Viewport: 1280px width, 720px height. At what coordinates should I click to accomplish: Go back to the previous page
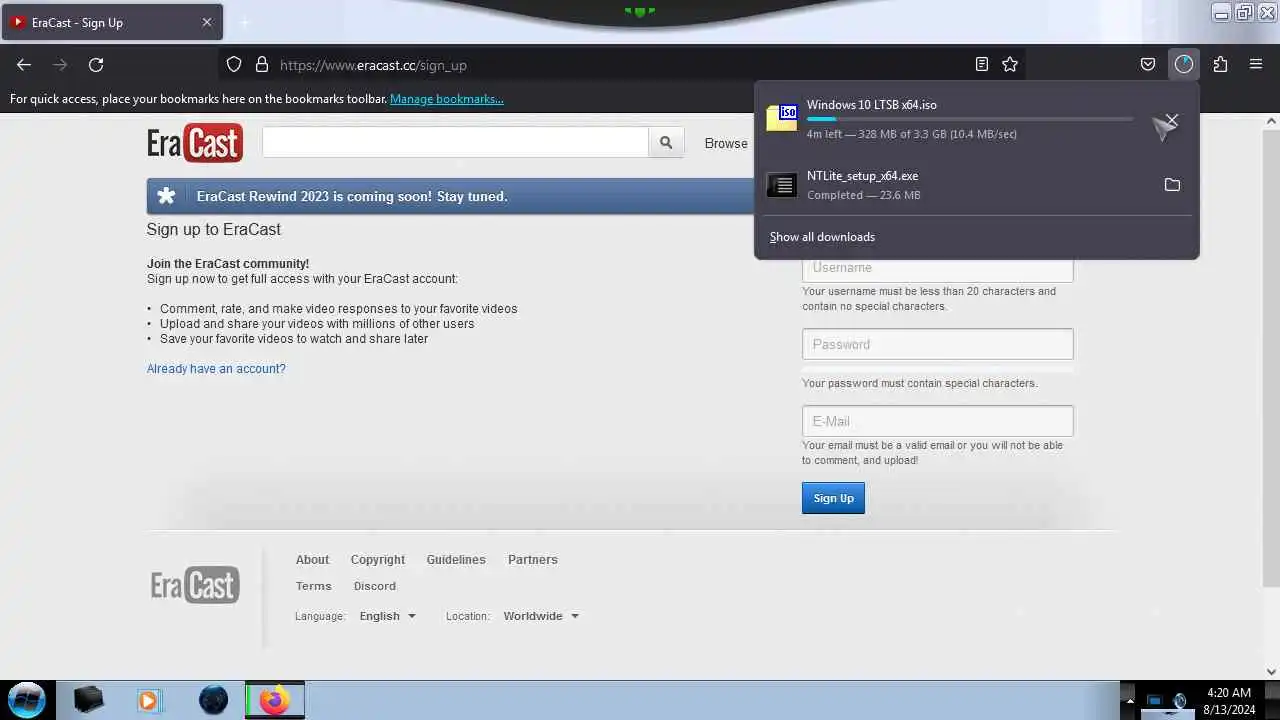(24, 65)
